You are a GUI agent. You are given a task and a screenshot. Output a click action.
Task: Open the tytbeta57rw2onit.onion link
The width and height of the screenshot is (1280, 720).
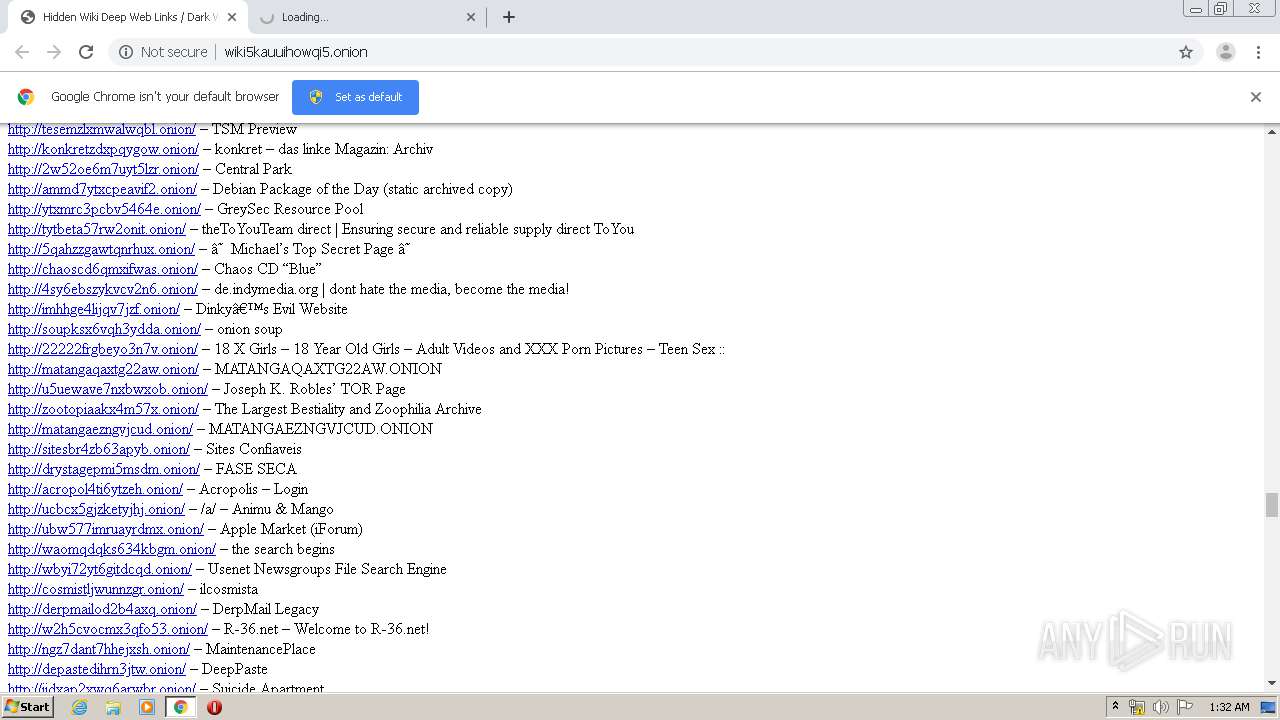[x=97, y=229]
